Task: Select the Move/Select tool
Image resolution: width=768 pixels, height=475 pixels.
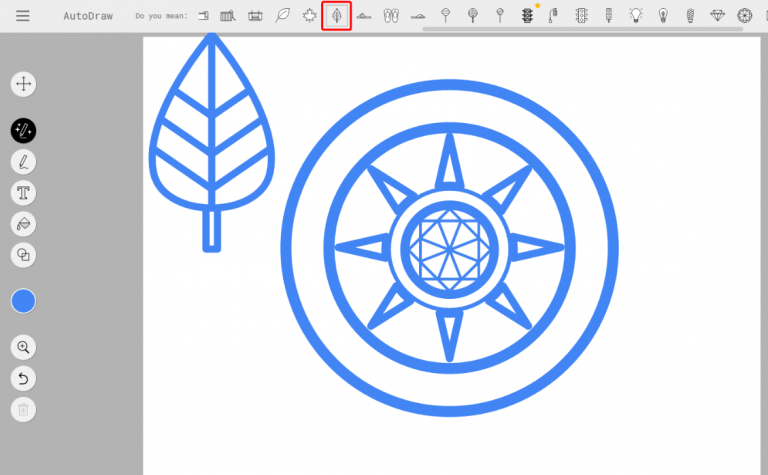Action: 23,84
